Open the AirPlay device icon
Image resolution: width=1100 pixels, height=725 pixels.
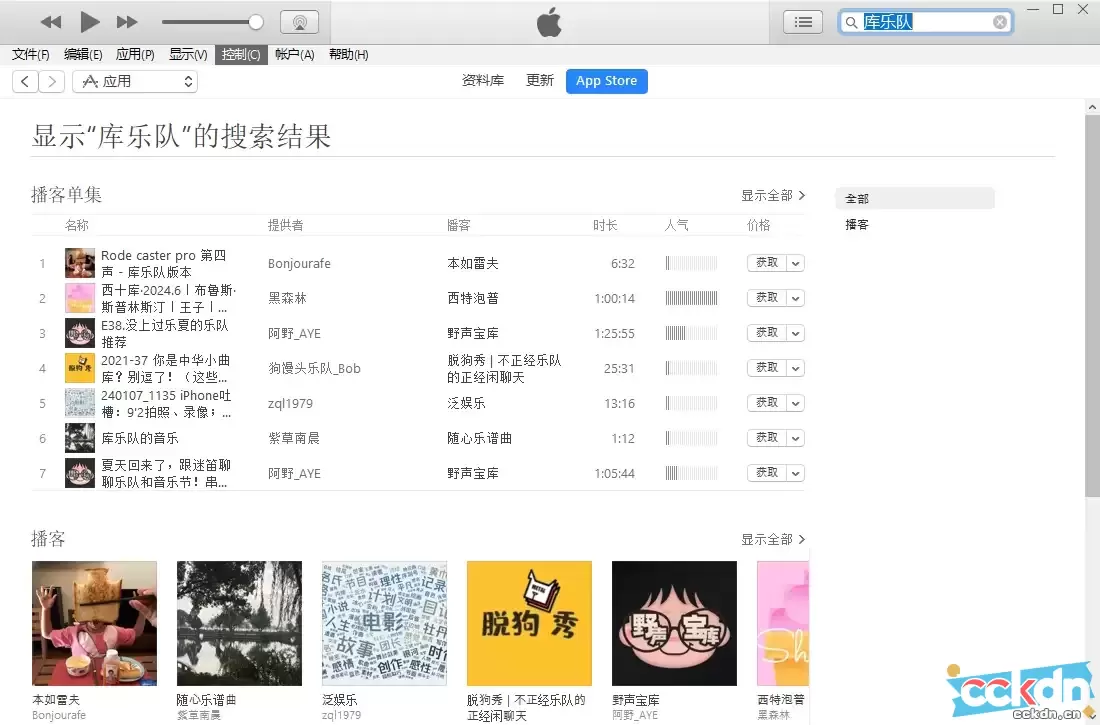tap(299, 21)
